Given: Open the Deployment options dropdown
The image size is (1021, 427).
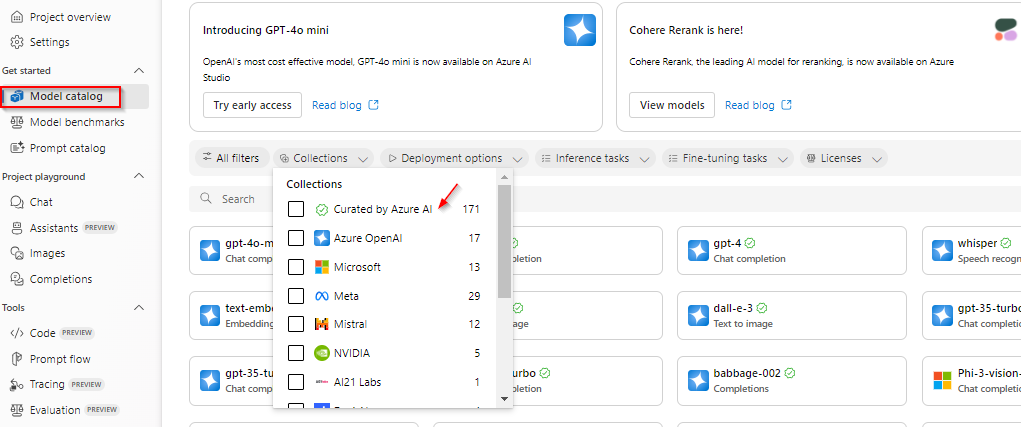Looking at the screenshot, I should pos(454,158).
